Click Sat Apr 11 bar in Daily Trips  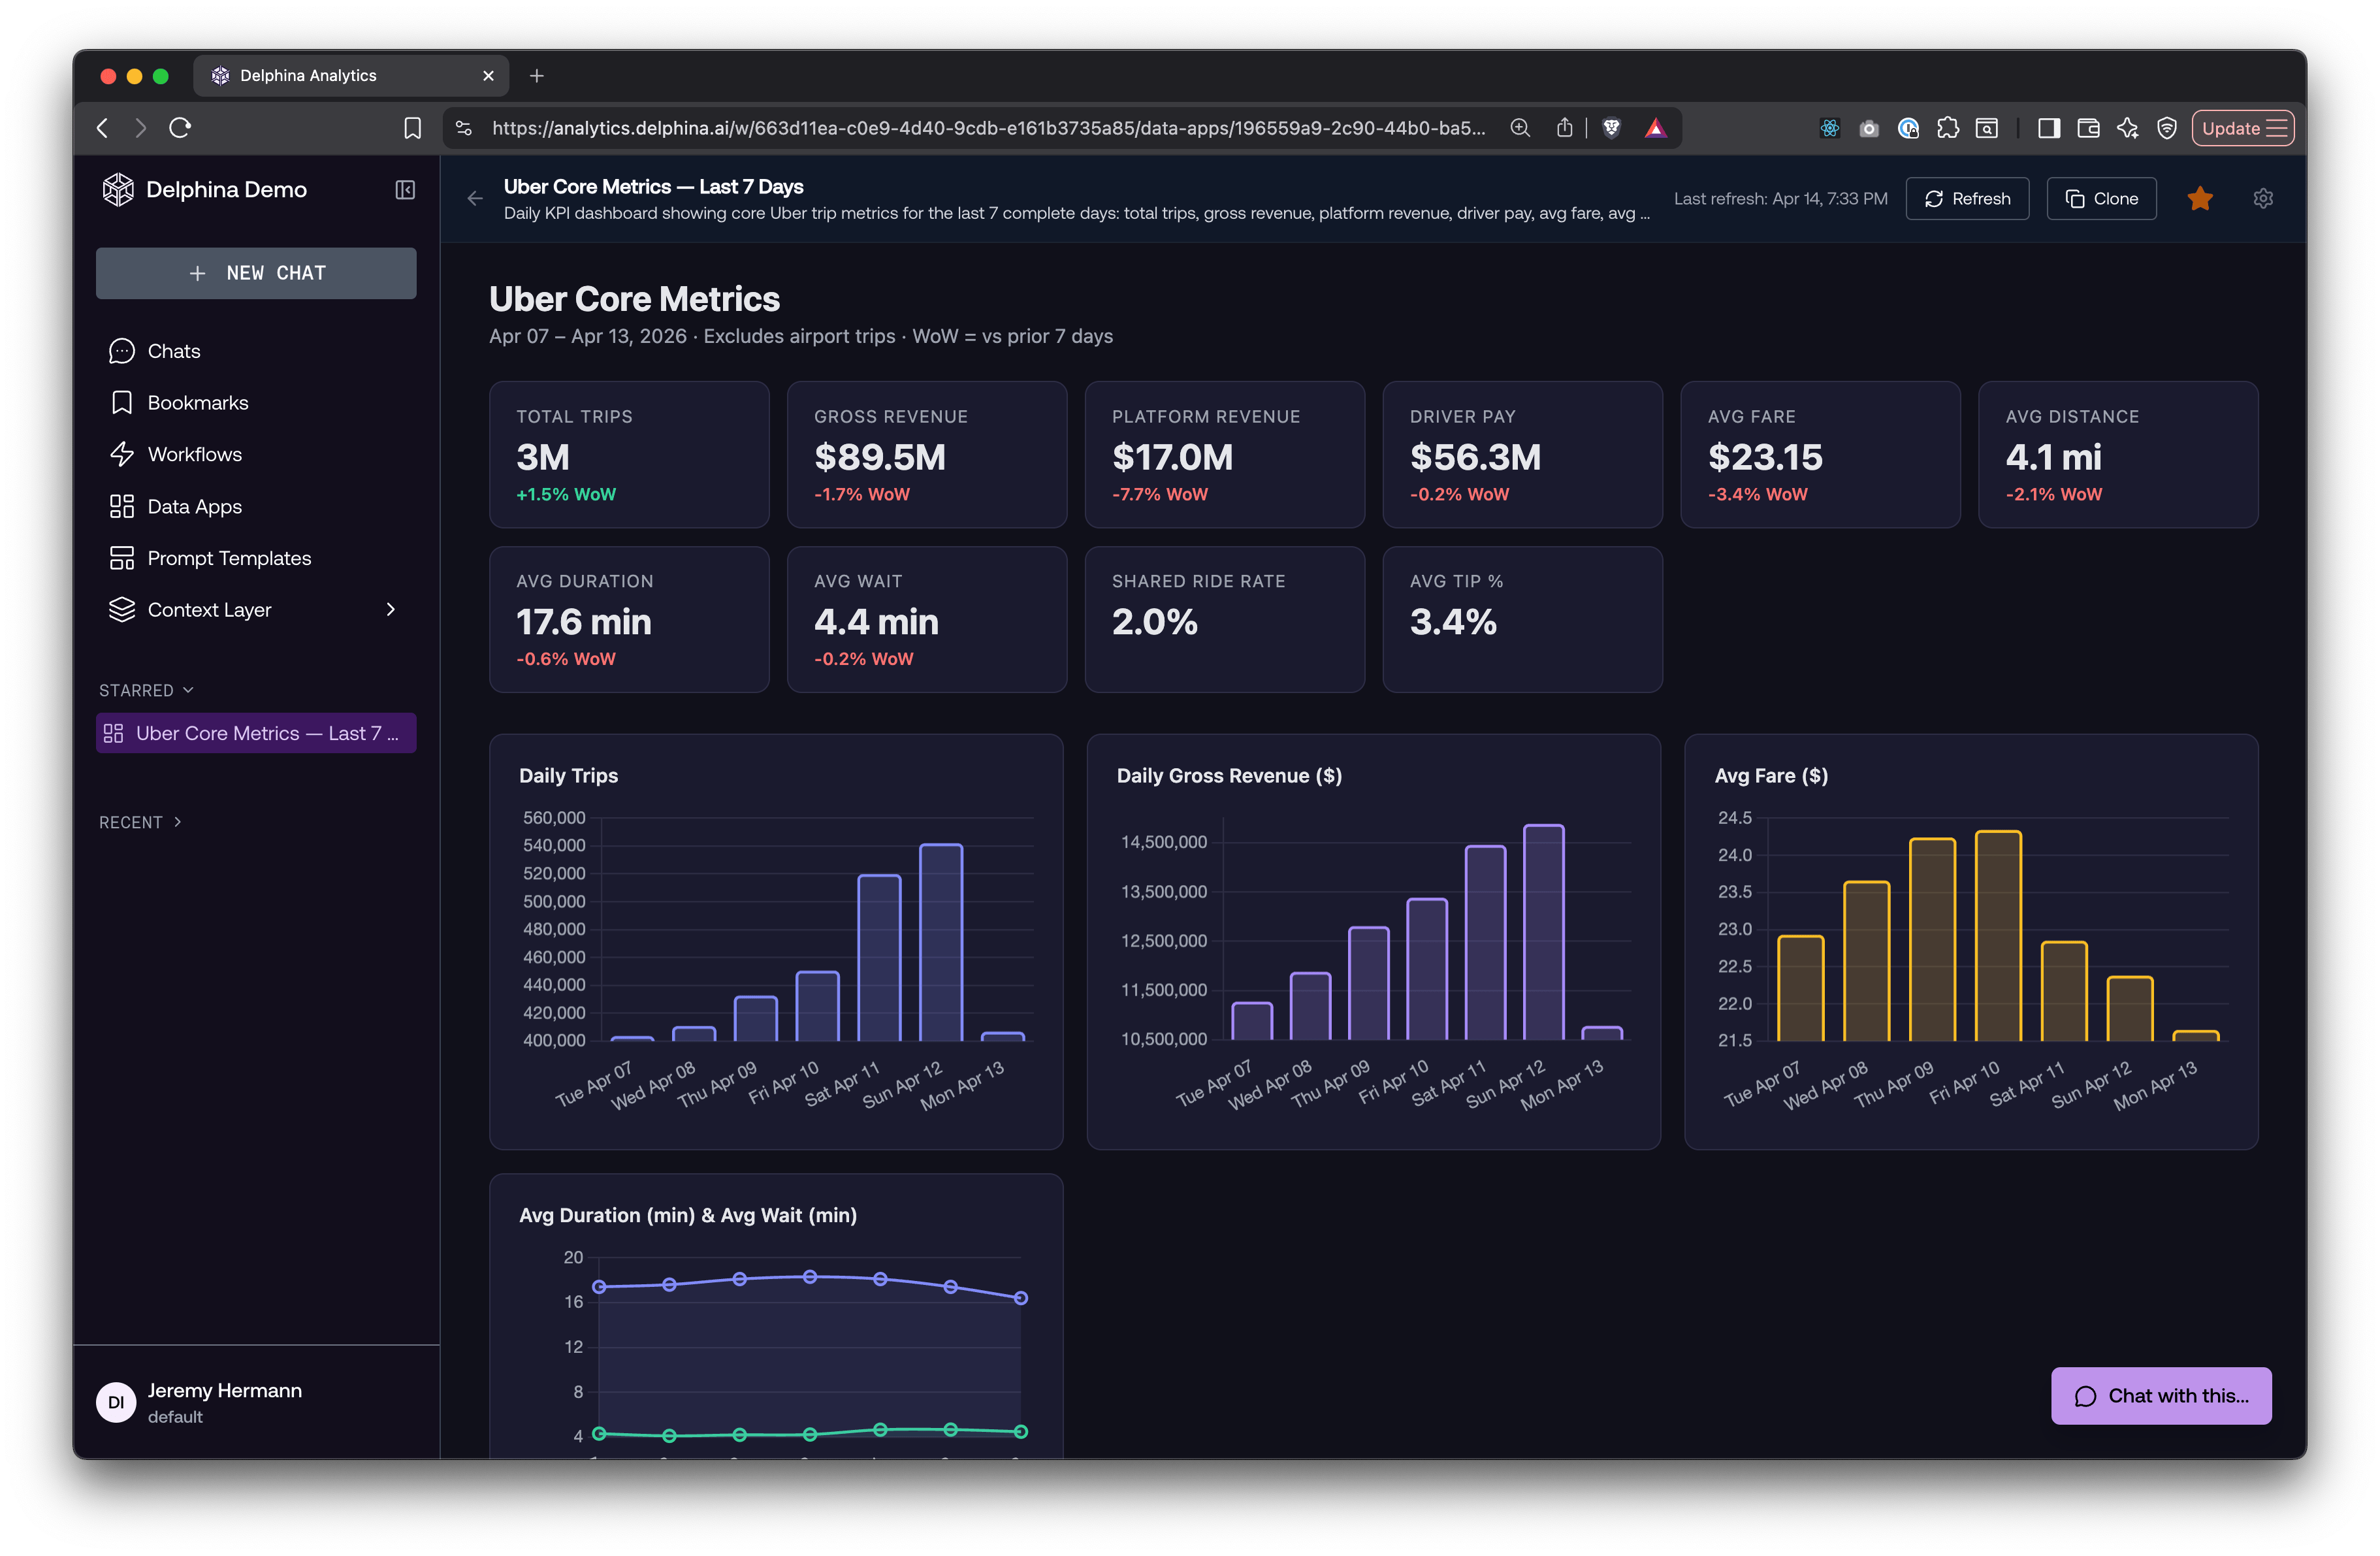pyautogui.click(x=879, y=958)
